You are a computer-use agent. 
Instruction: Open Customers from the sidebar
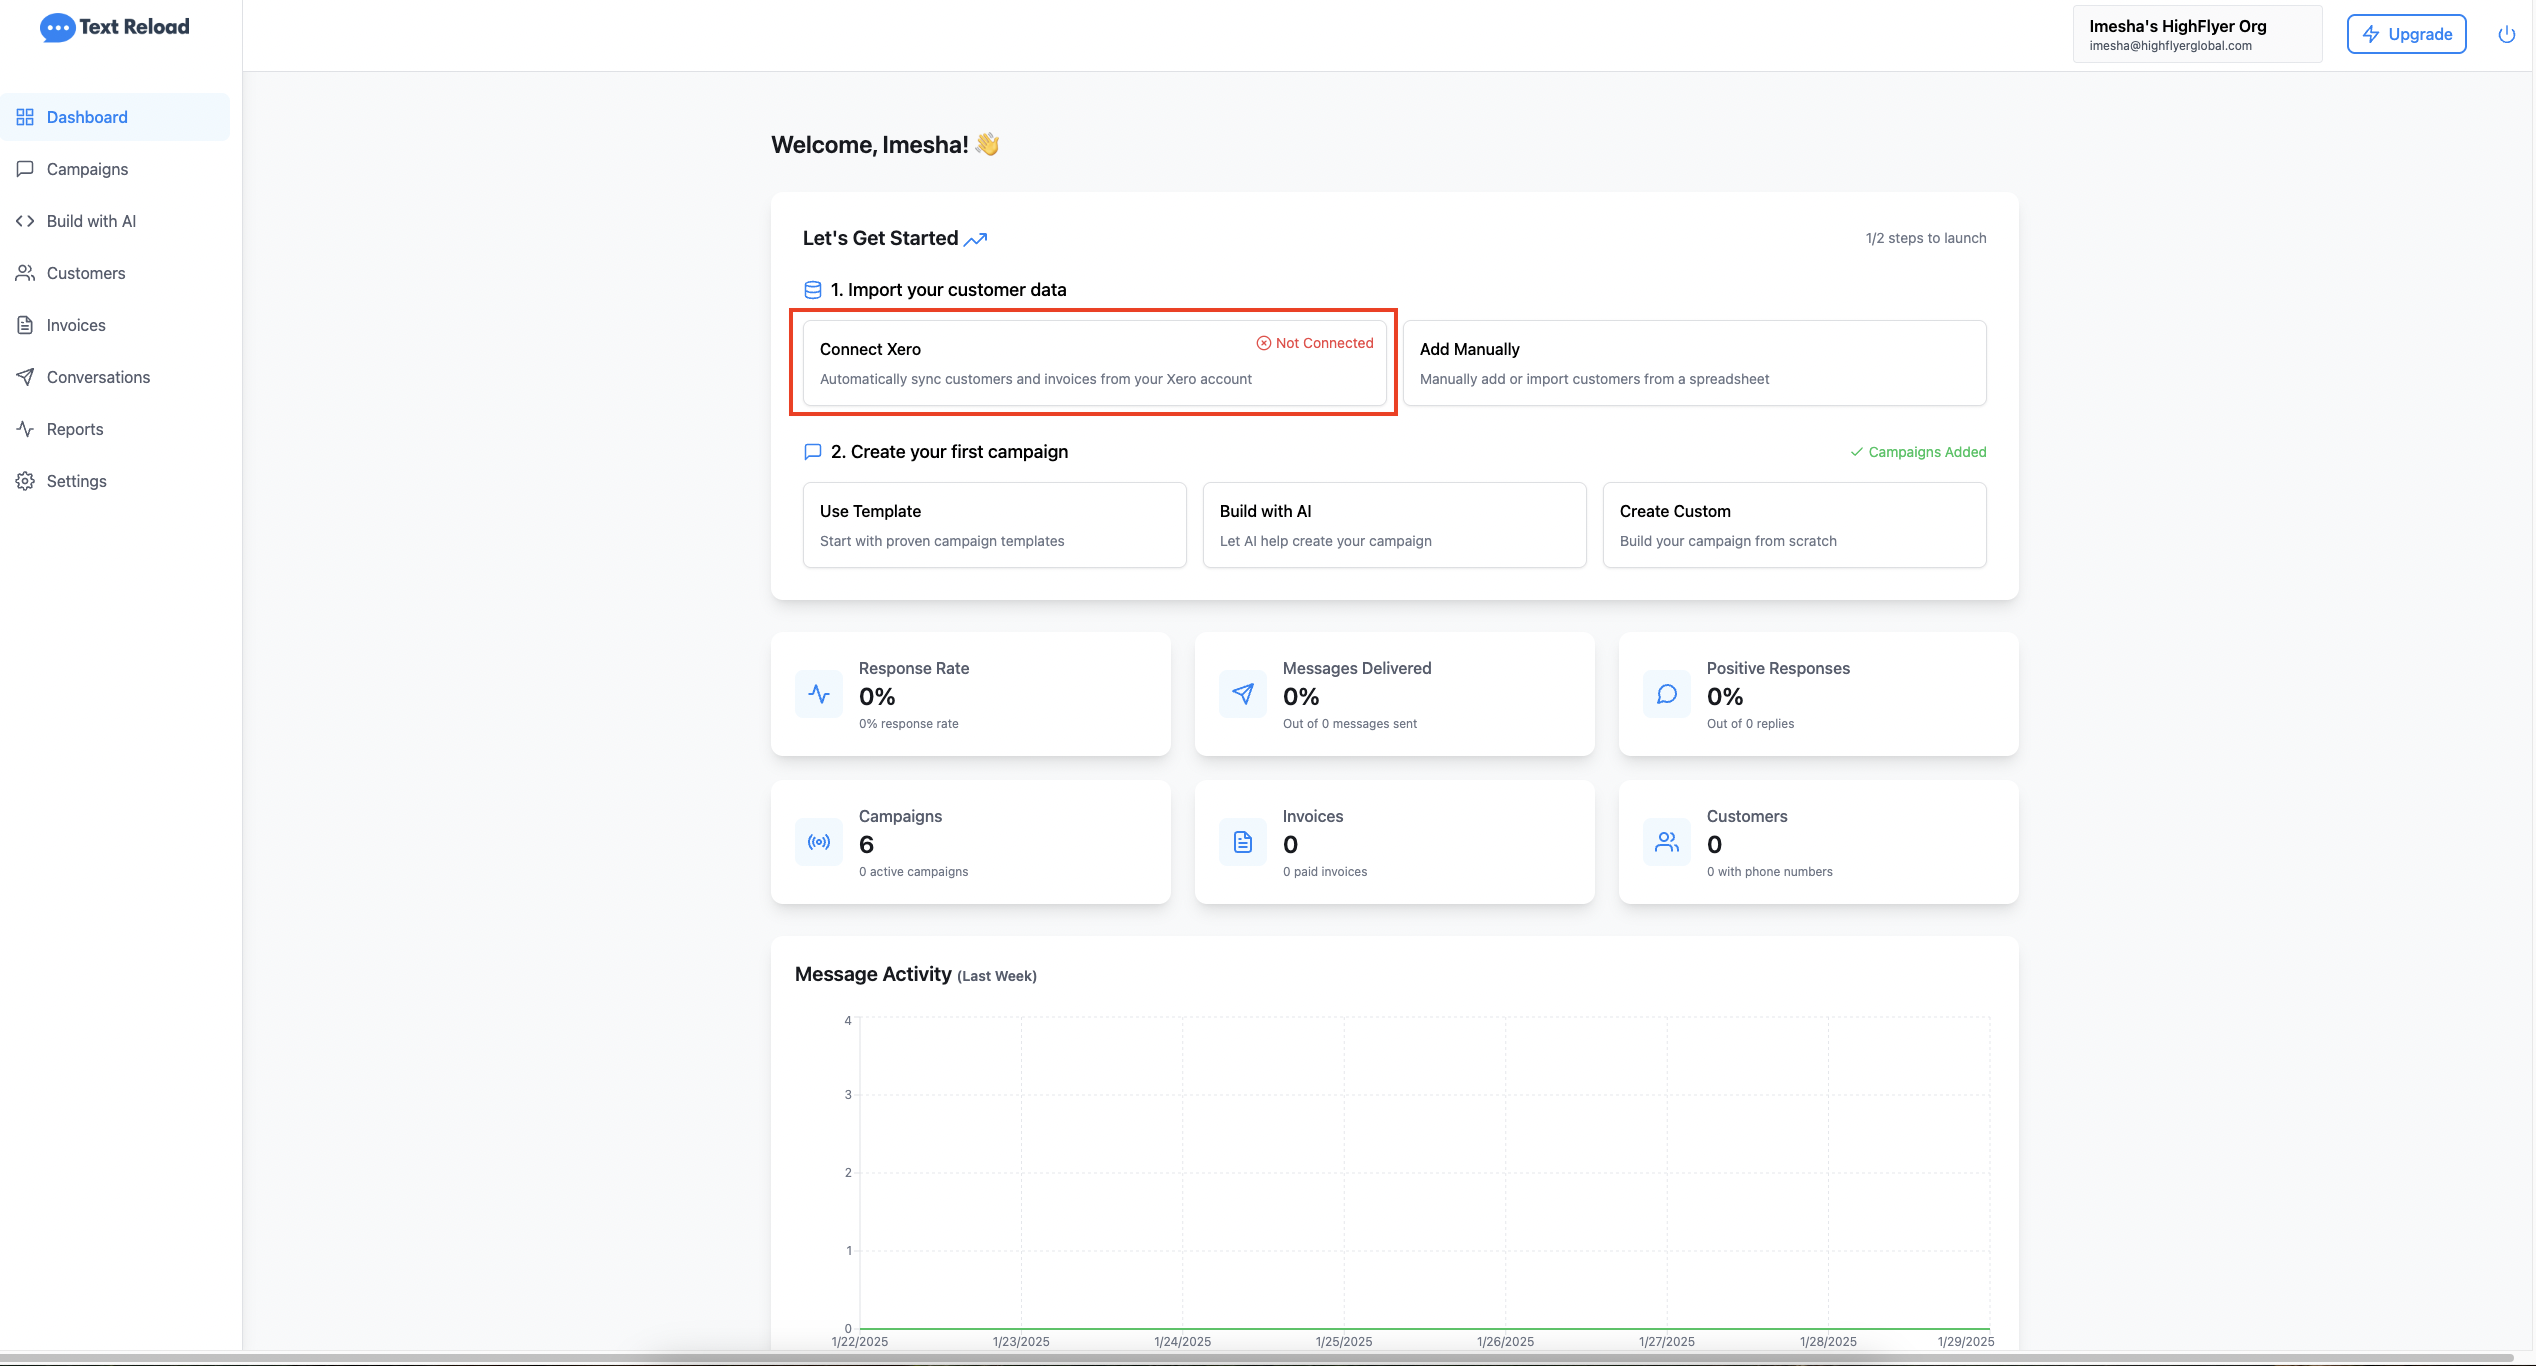click(85, 272)
